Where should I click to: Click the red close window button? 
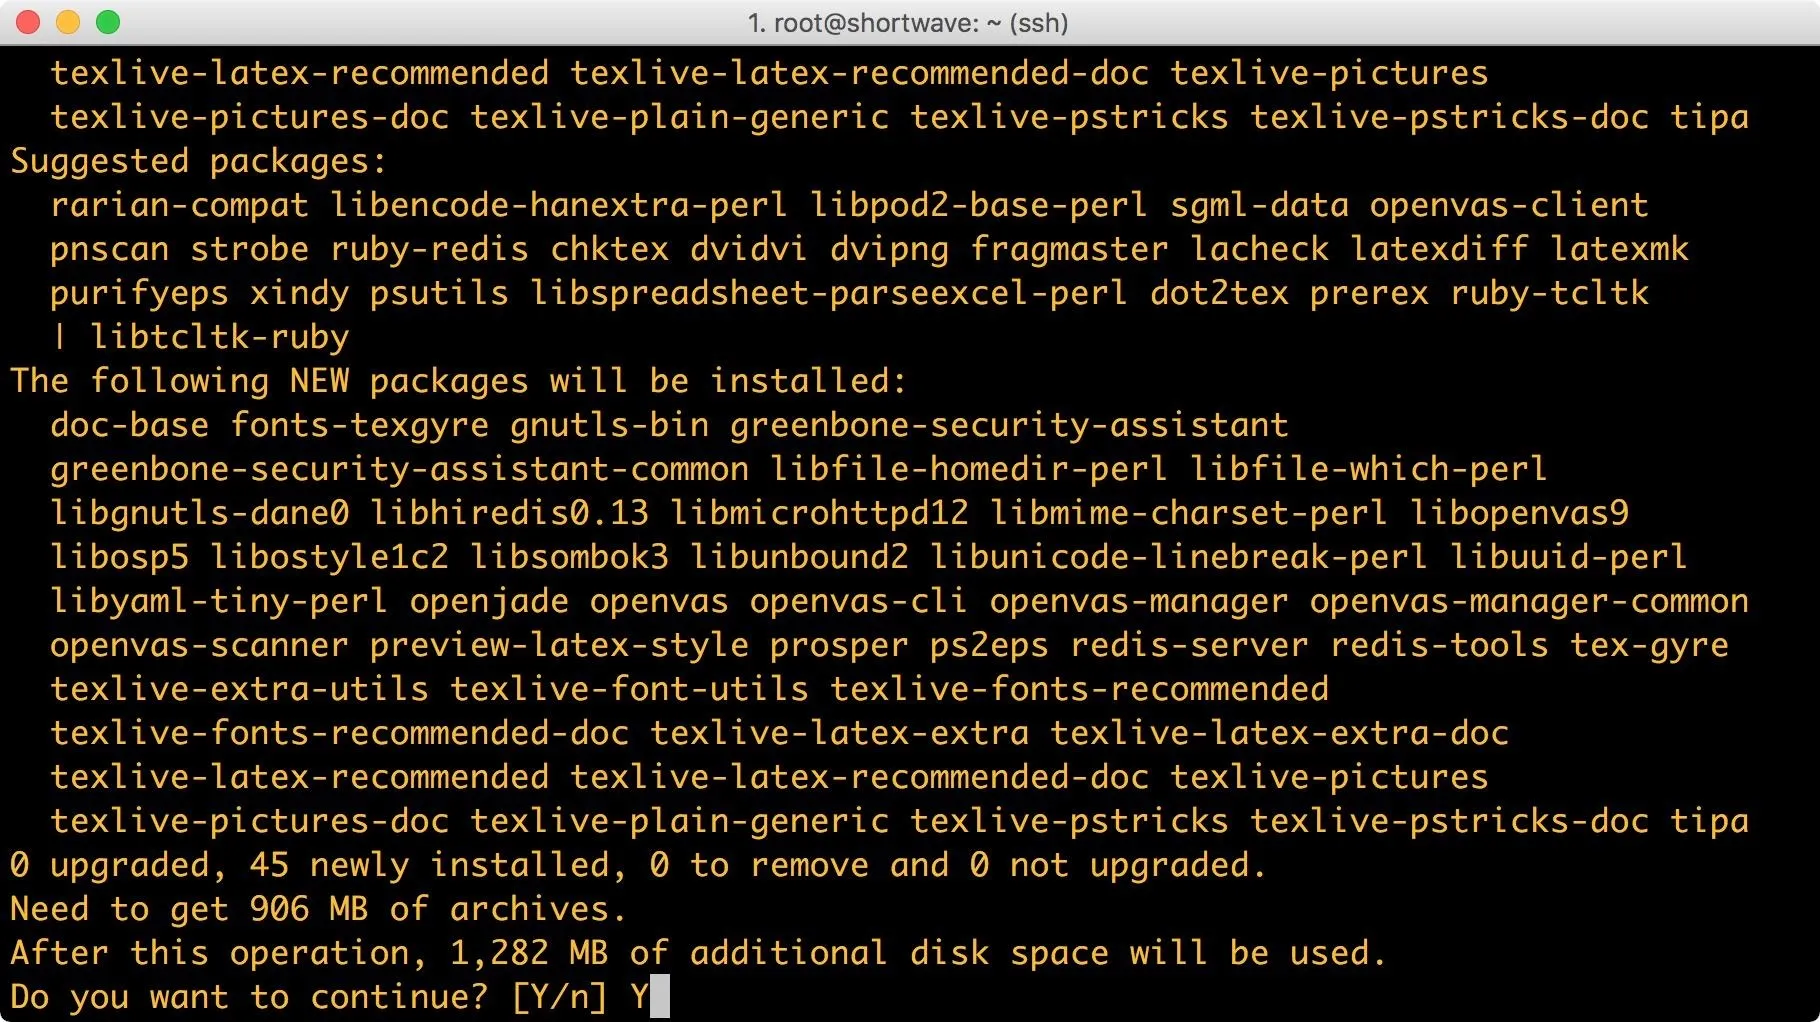coord(28,22)
